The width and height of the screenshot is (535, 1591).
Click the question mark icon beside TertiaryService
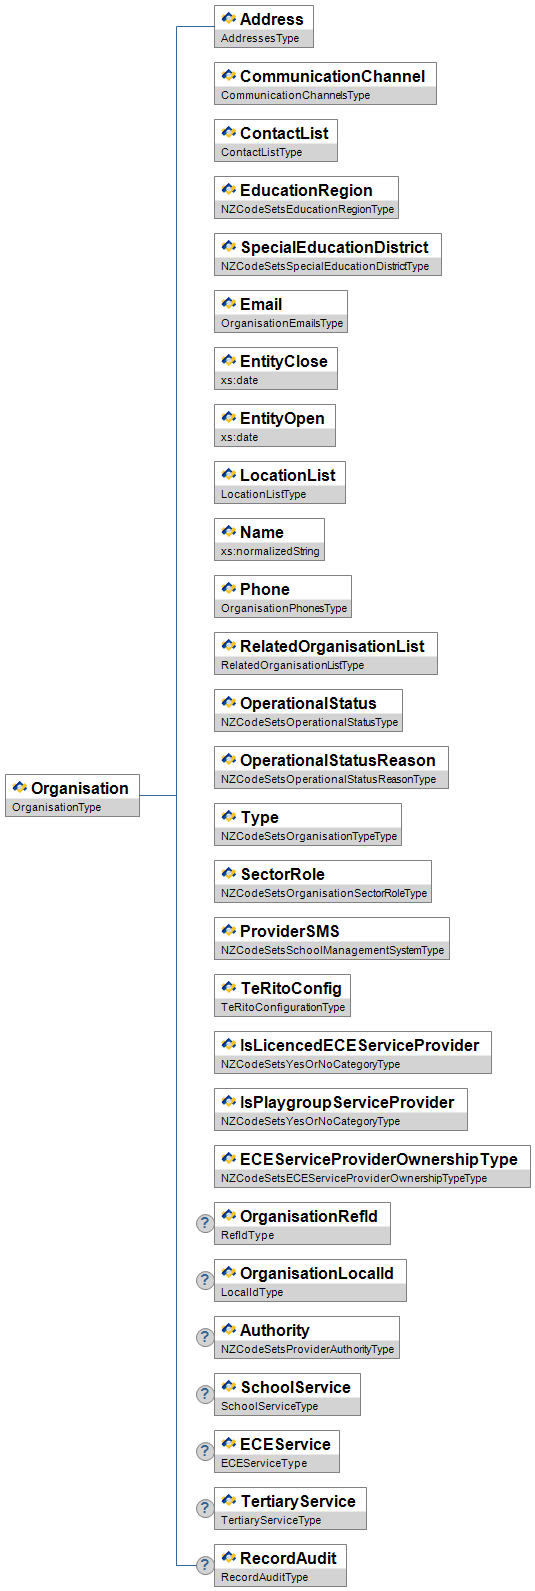coord(204,1508)
